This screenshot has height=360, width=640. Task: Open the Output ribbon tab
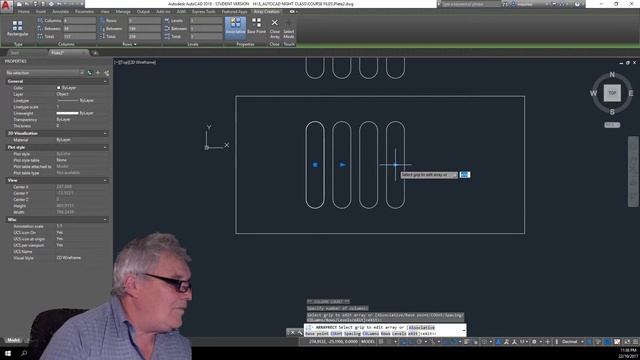143,12
